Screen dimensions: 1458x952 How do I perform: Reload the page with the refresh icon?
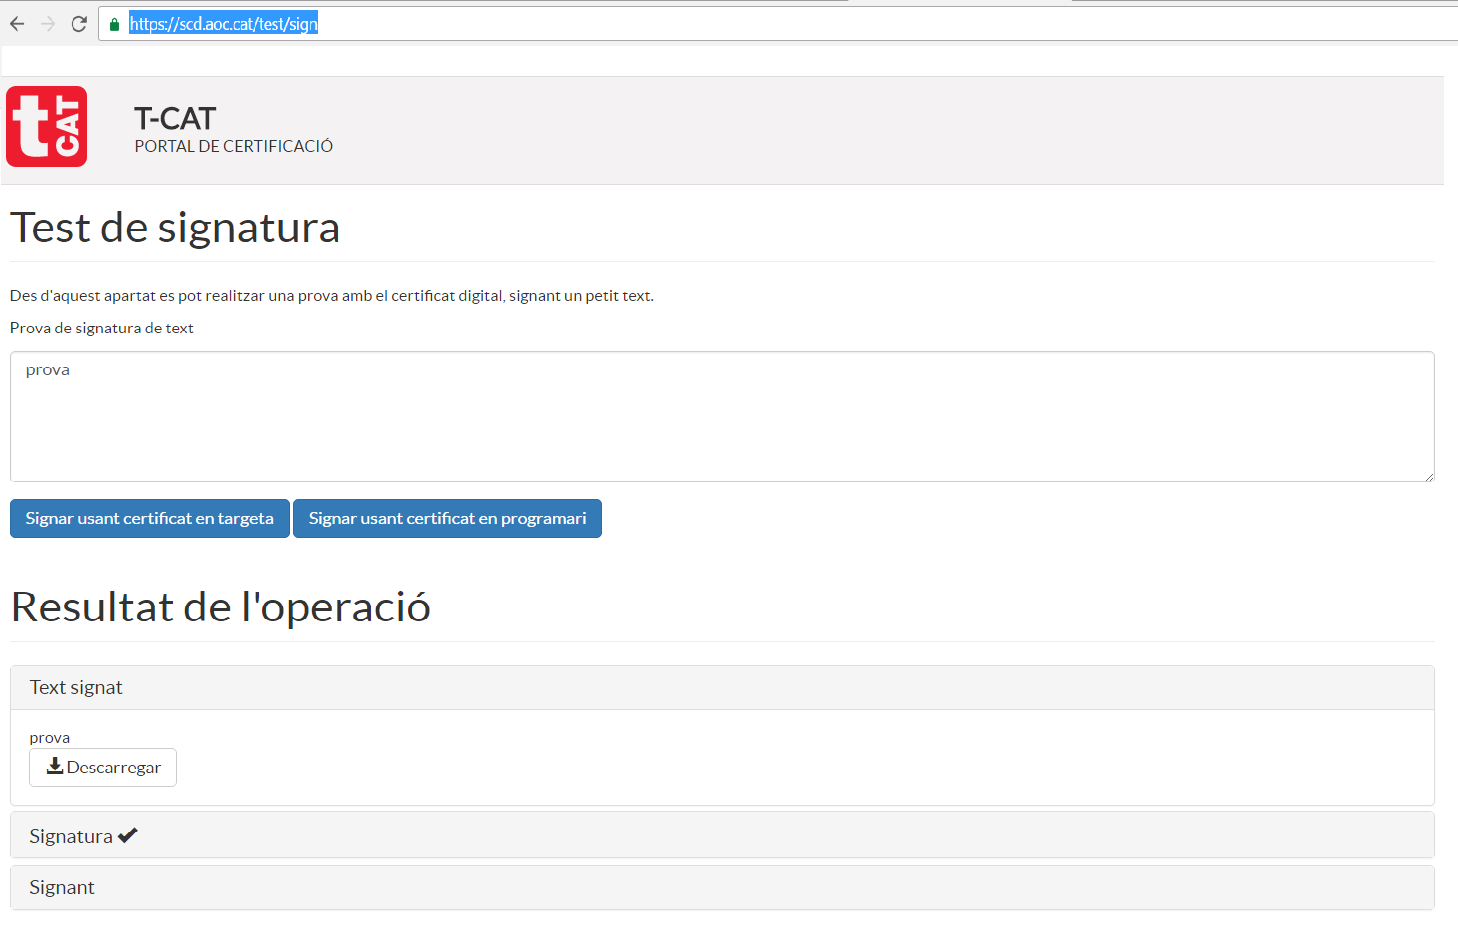[79, 24]
